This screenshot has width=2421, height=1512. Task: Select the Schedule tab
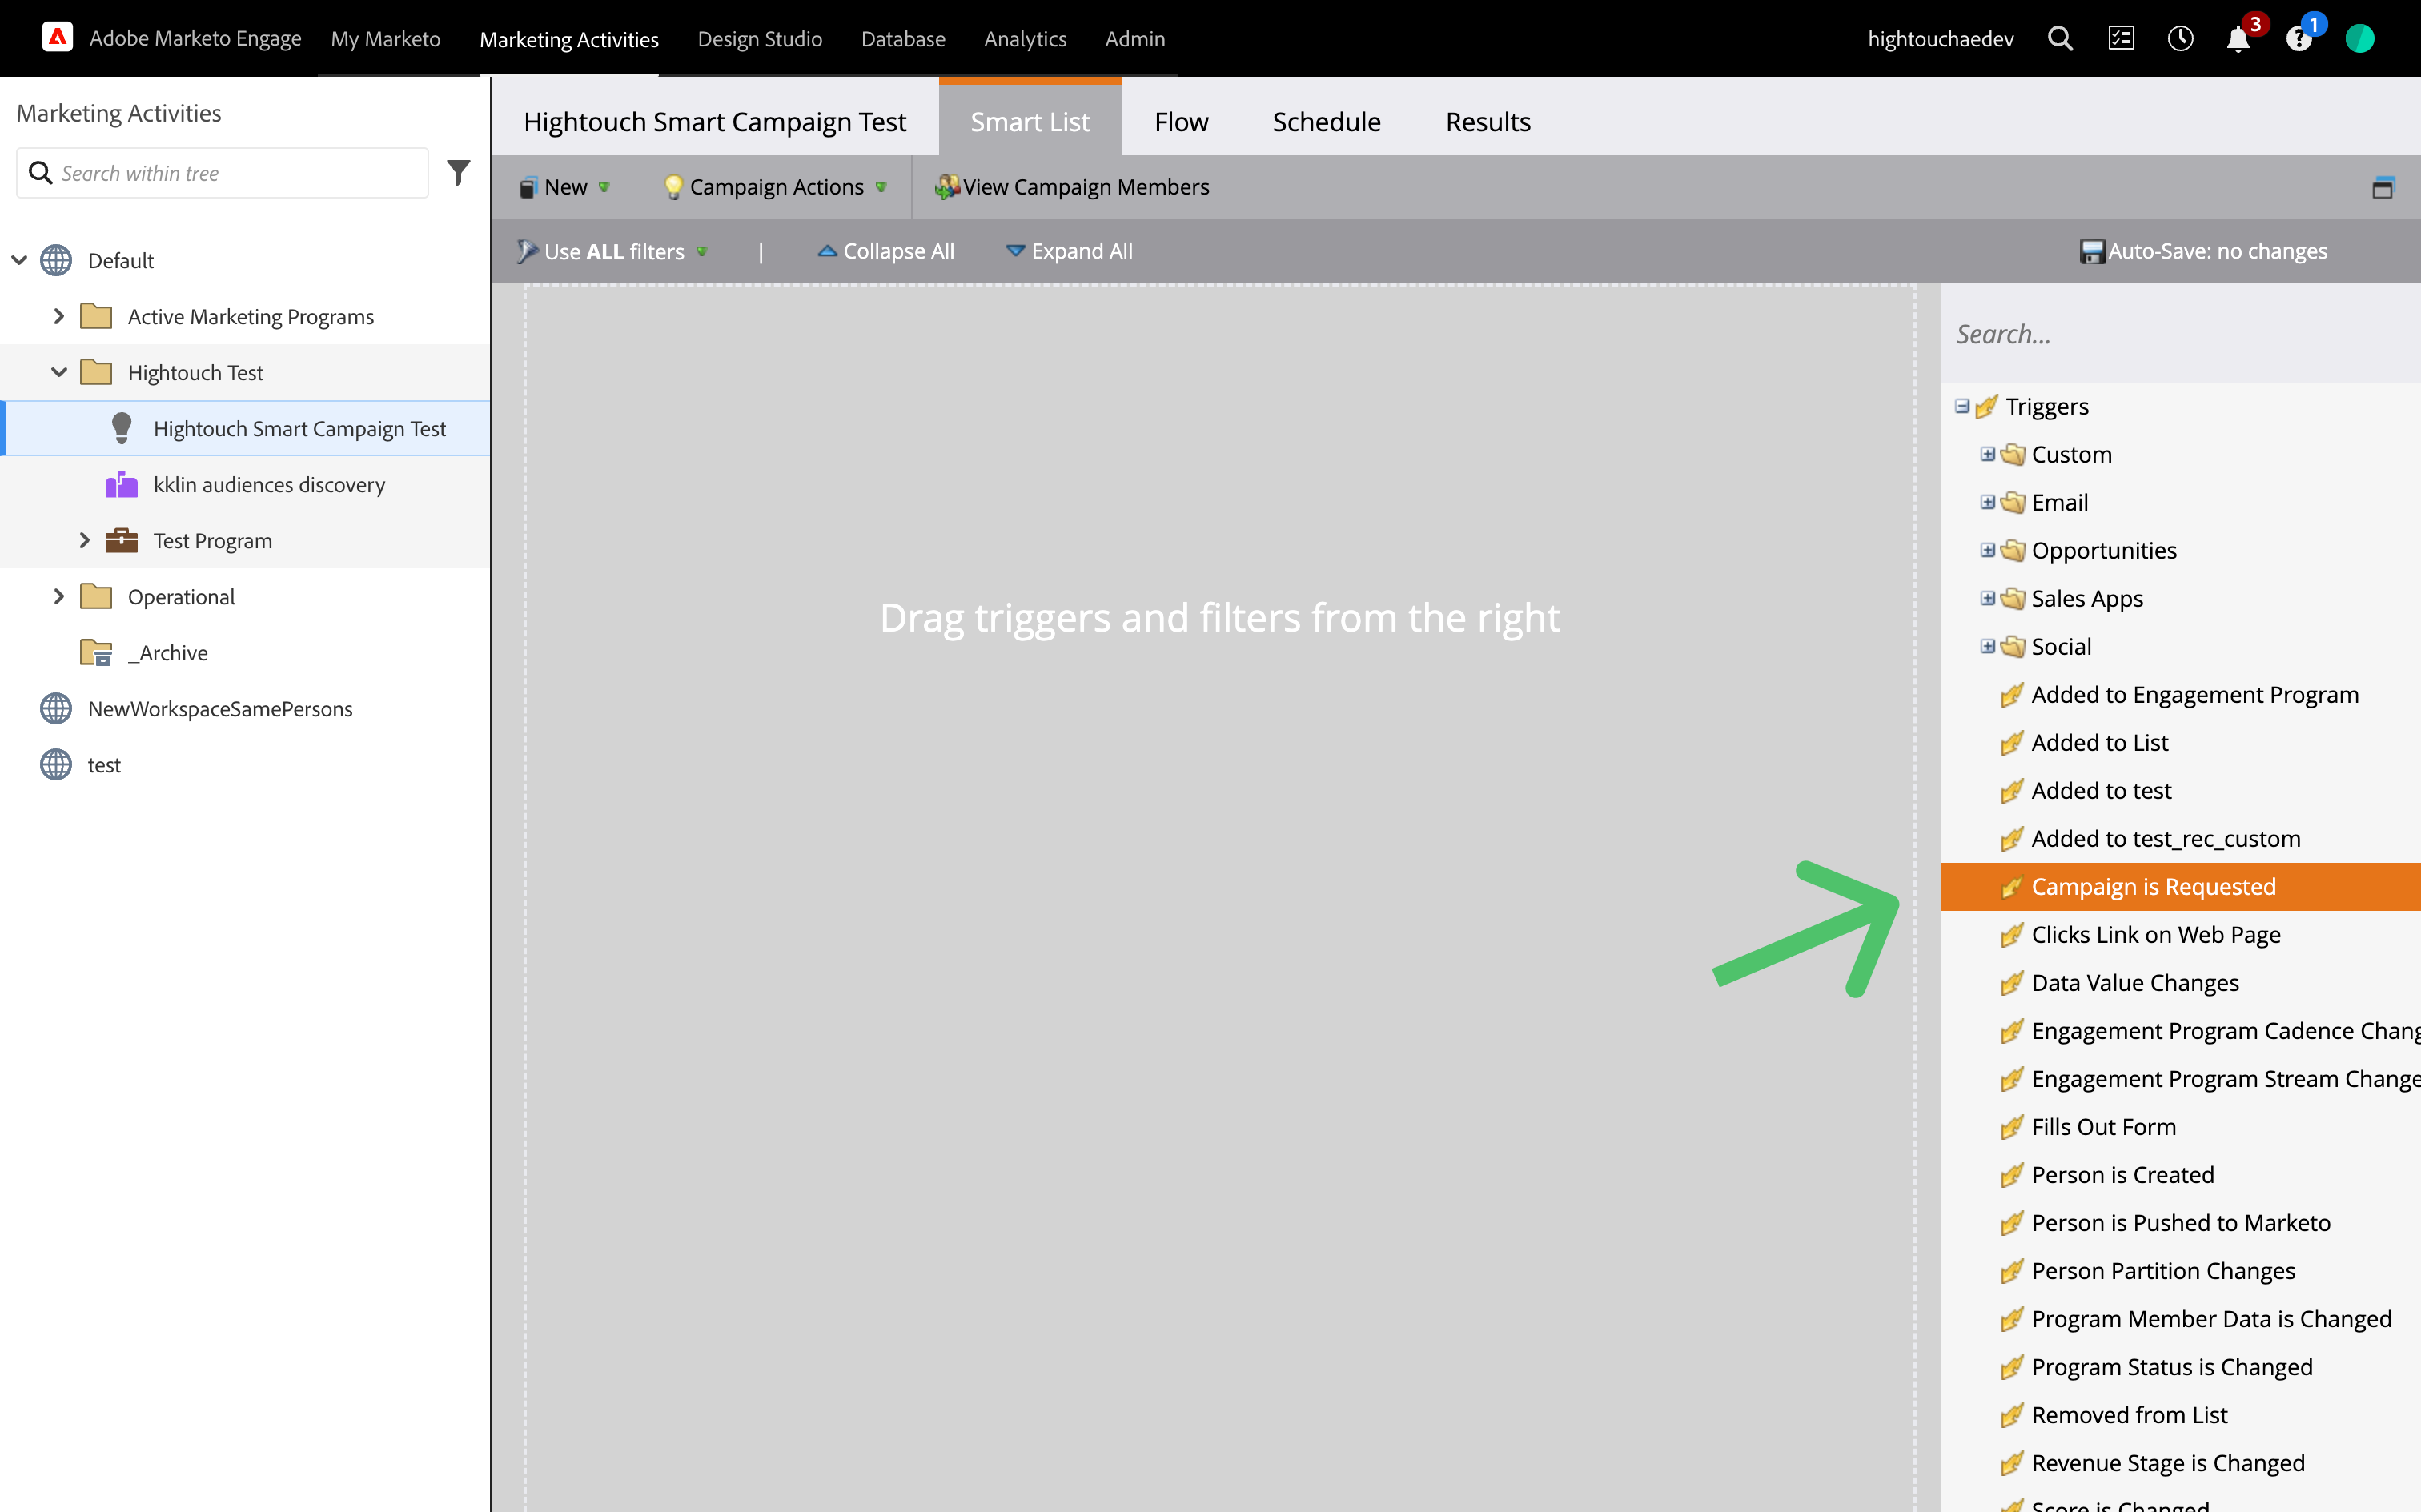(1327, 122)
